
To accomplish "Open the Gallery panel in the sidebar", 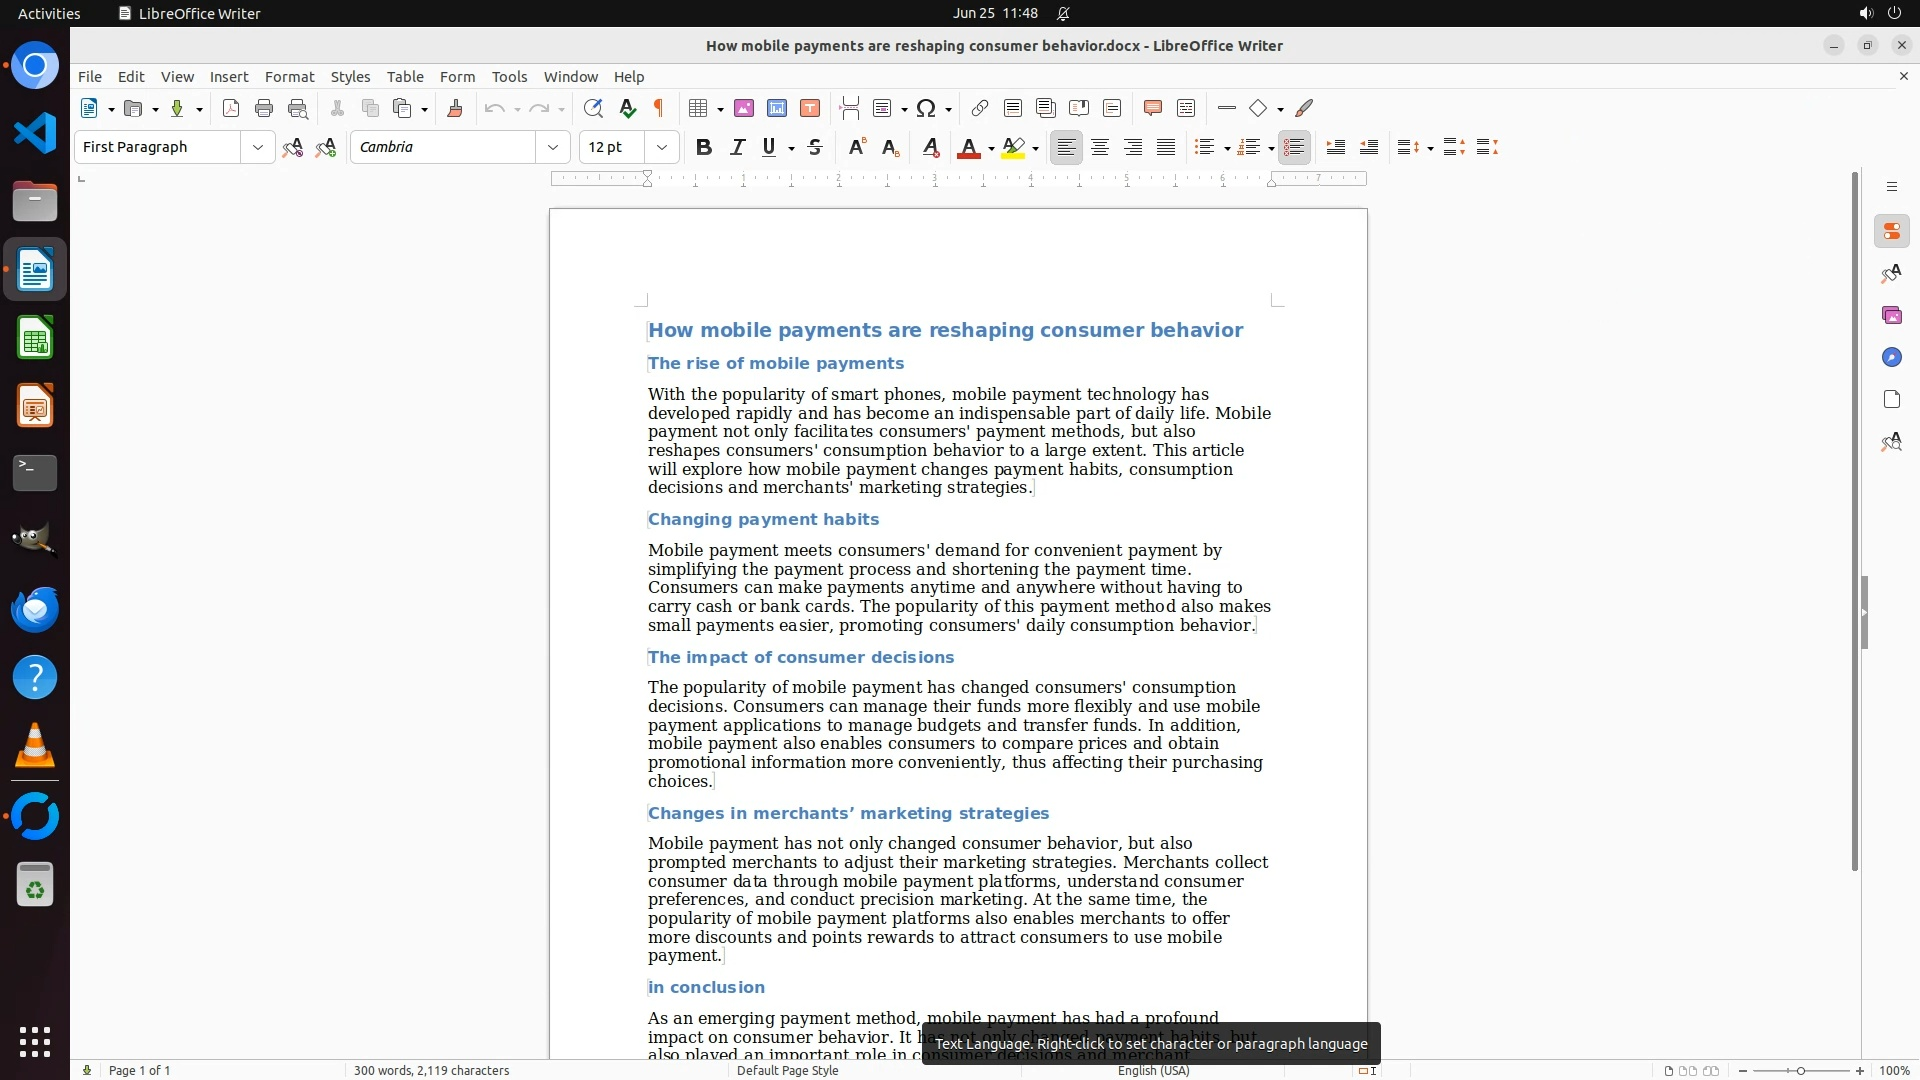I will coord(1891,315).
